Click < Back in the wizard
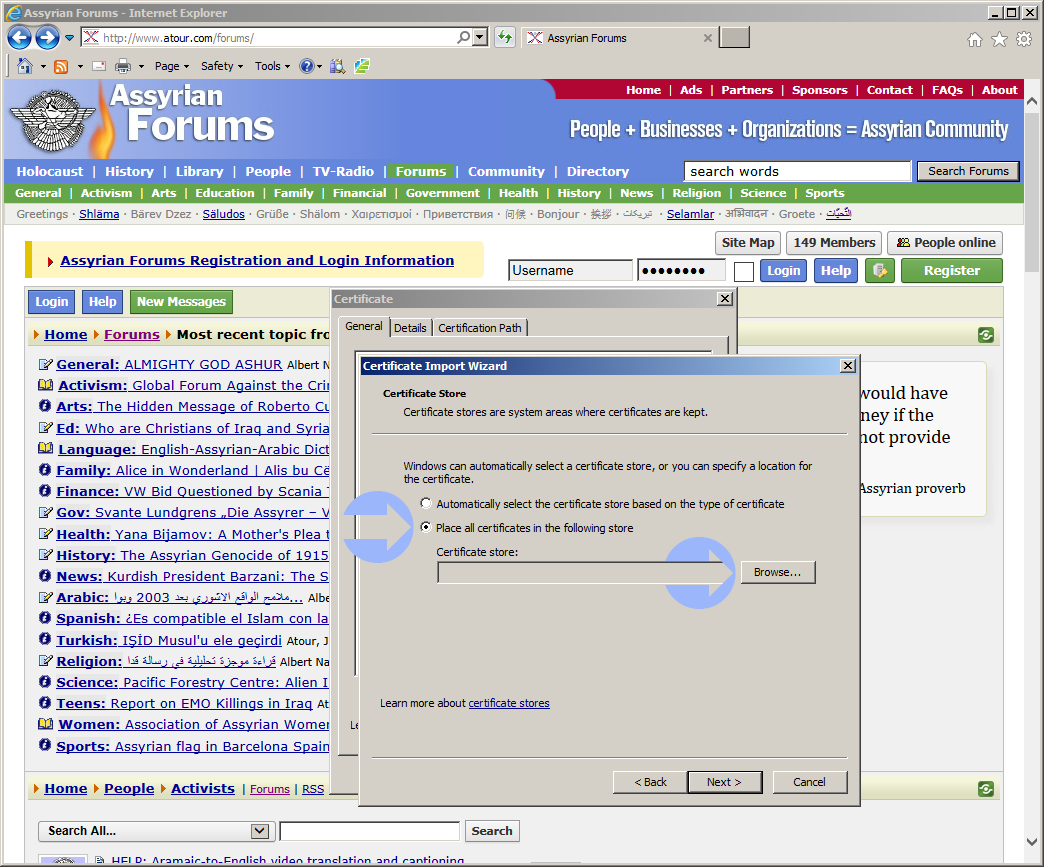The height and width of the screenshot is (867, 1044). (651, 782)
